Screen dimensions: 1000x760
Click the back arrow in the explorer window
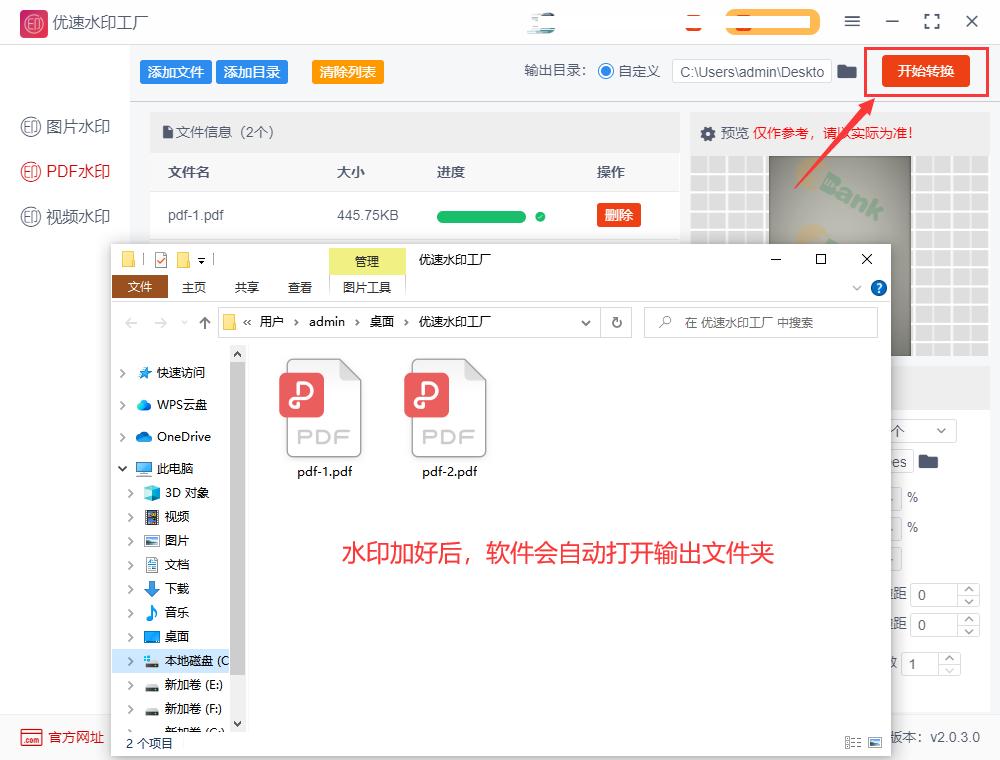tap(131, 322)
